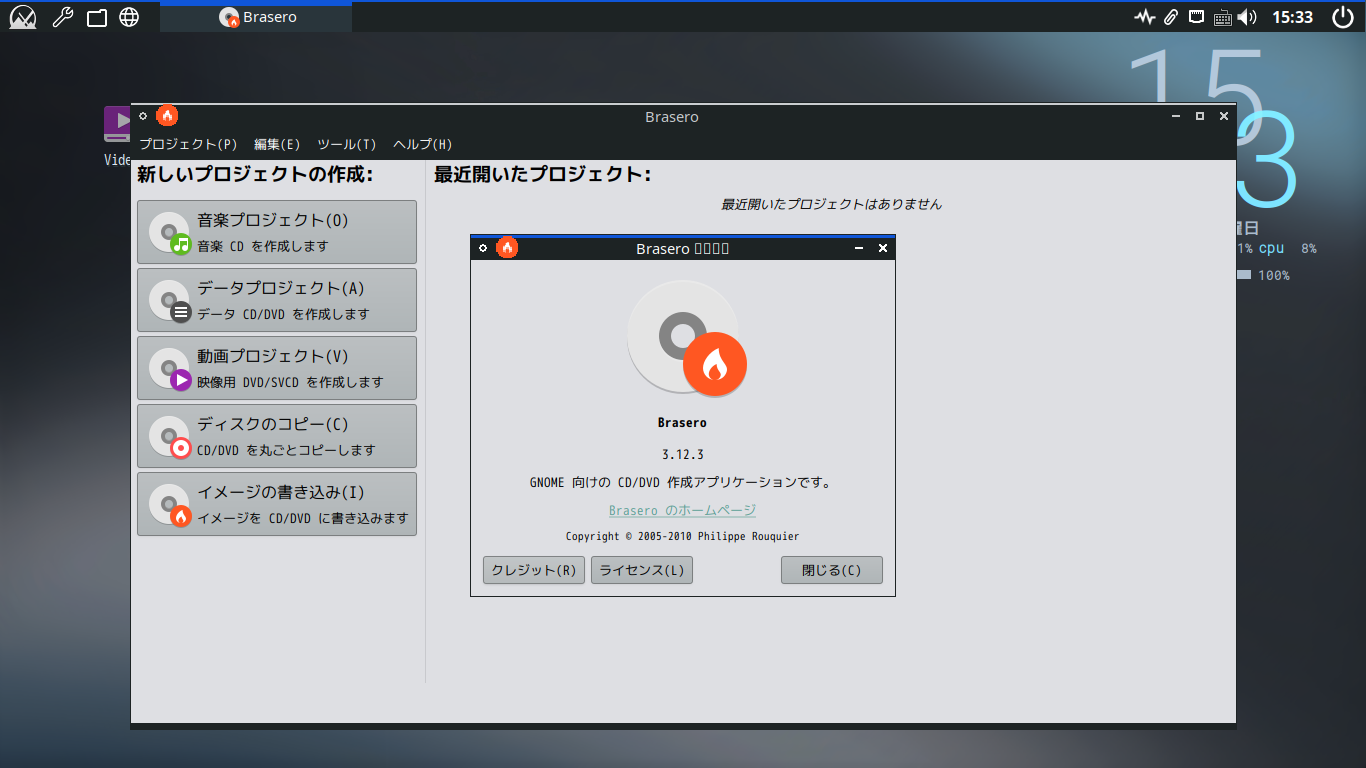The width and height of the screenshot is (1366, 768).
Task: Click the クレジット(R) credits button
Action: [x=534, y=570]
